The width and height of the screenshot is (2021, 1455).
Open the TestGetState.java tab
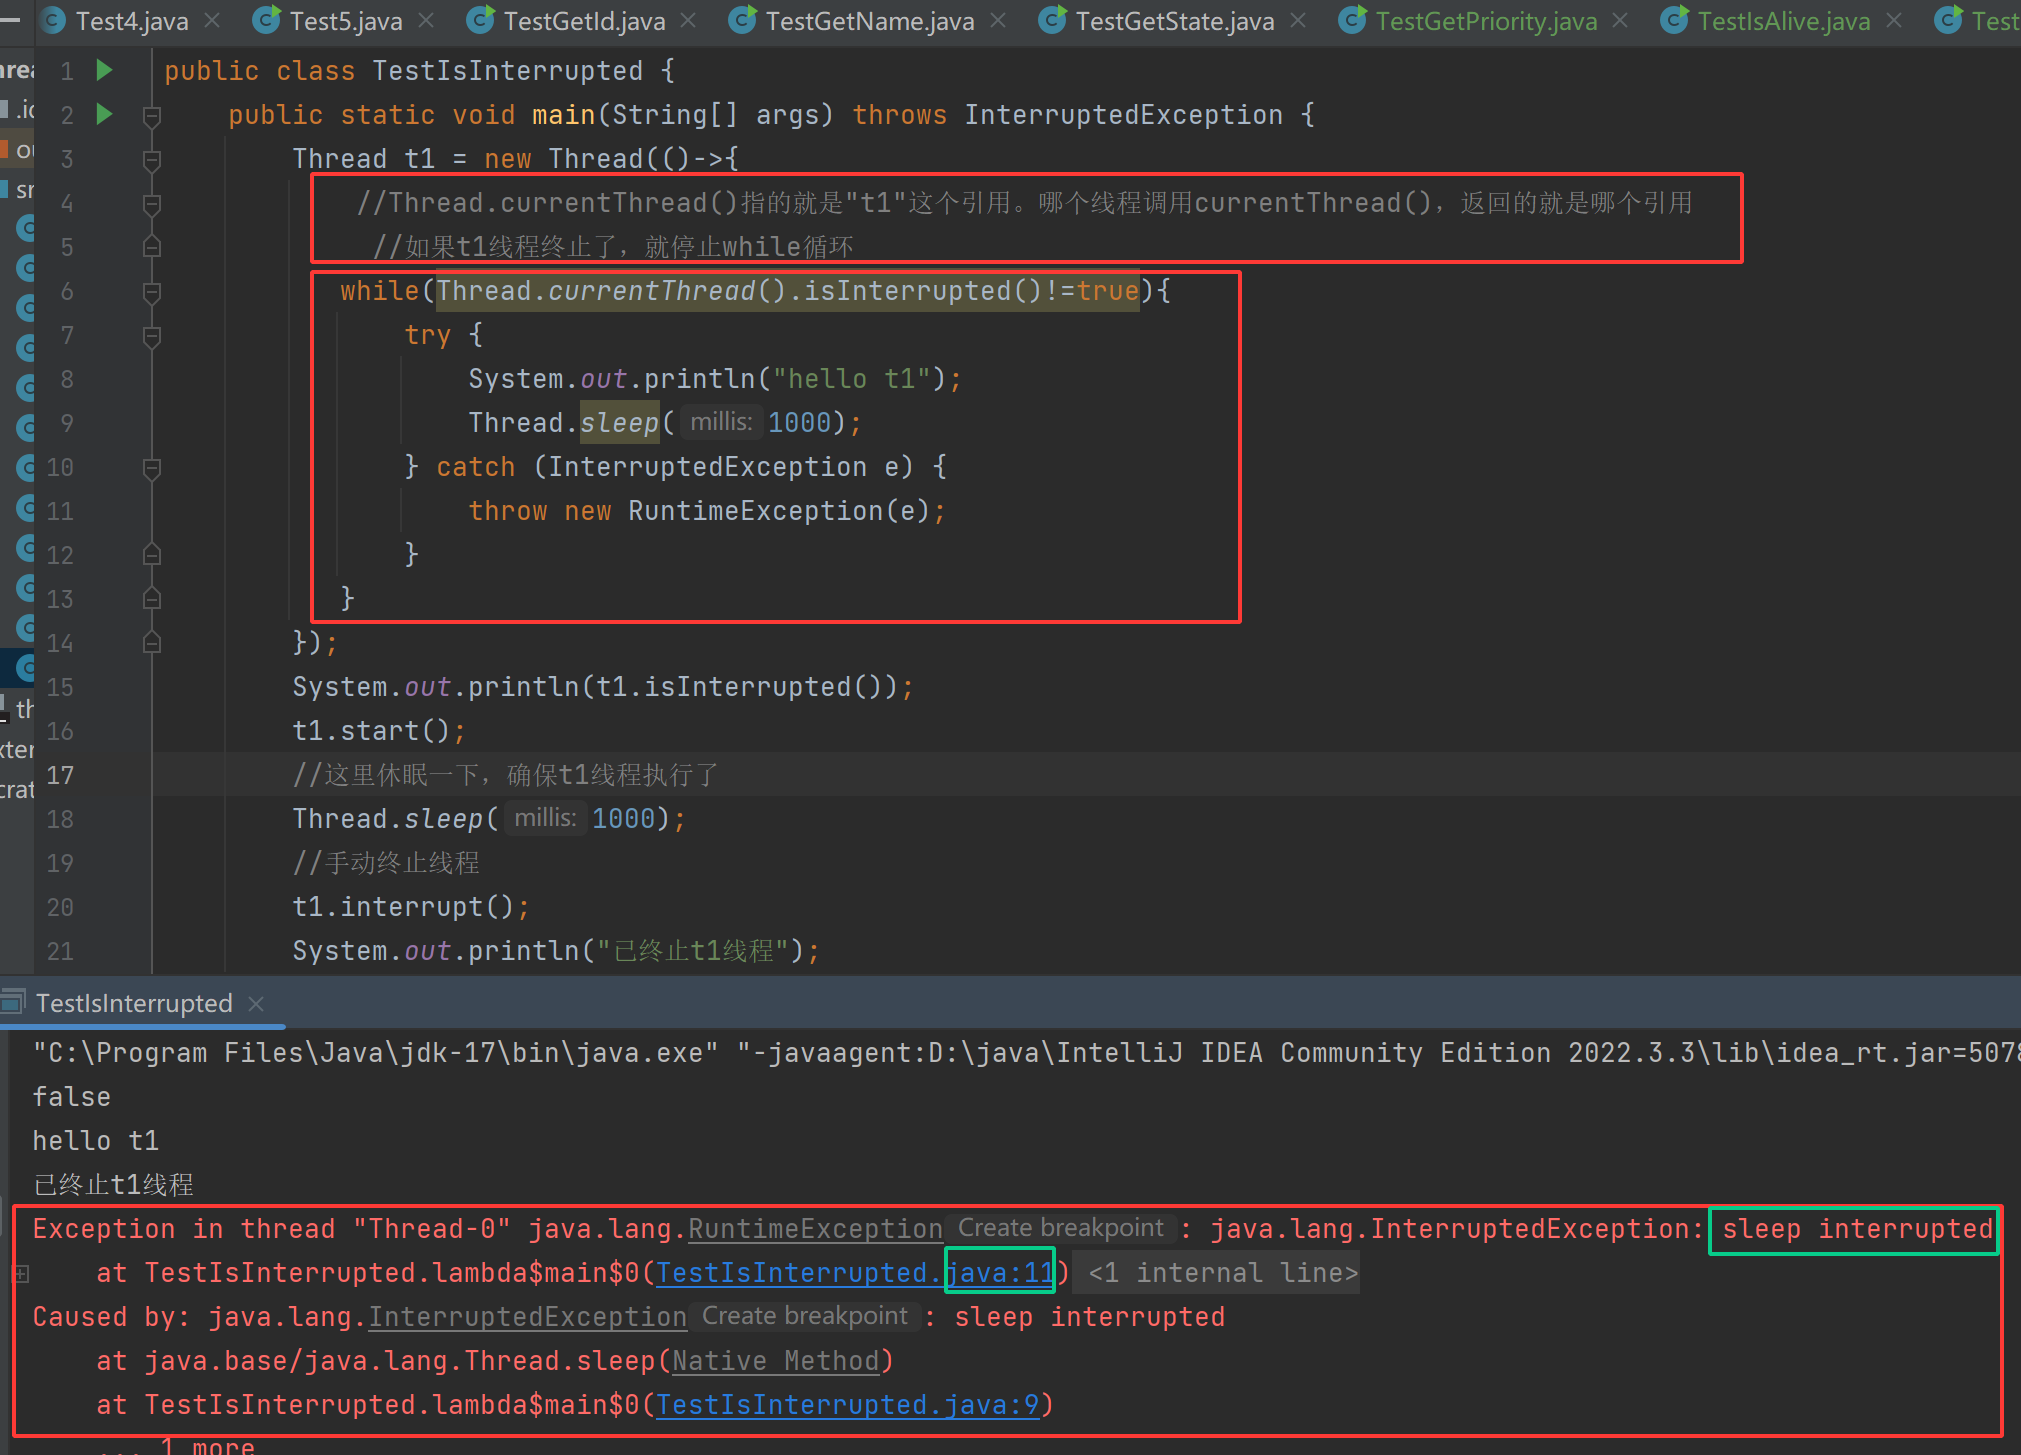[1174, 20]
